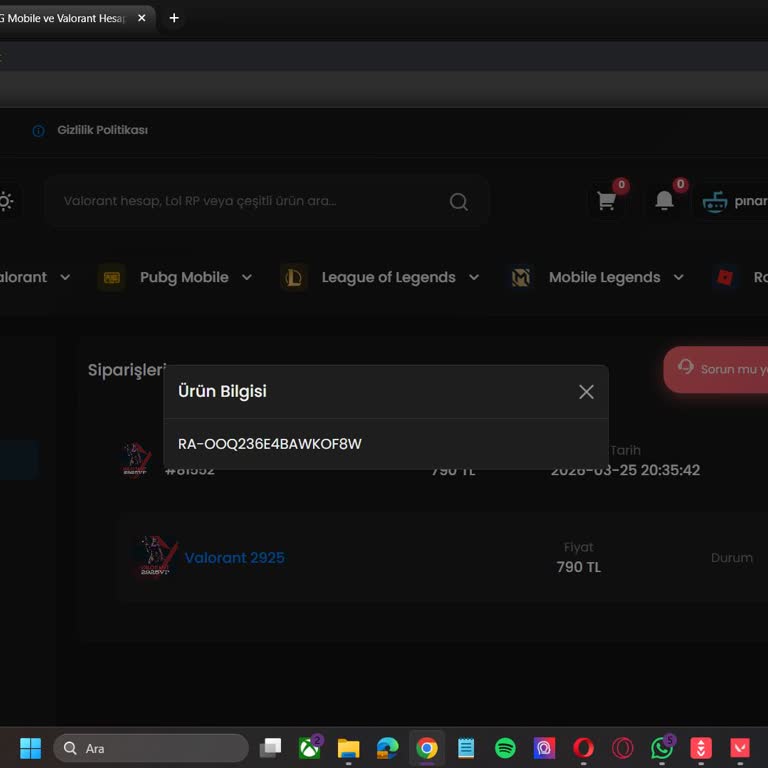Open a new browser tab with plus

pyautogui.click(x=174, y=18)
